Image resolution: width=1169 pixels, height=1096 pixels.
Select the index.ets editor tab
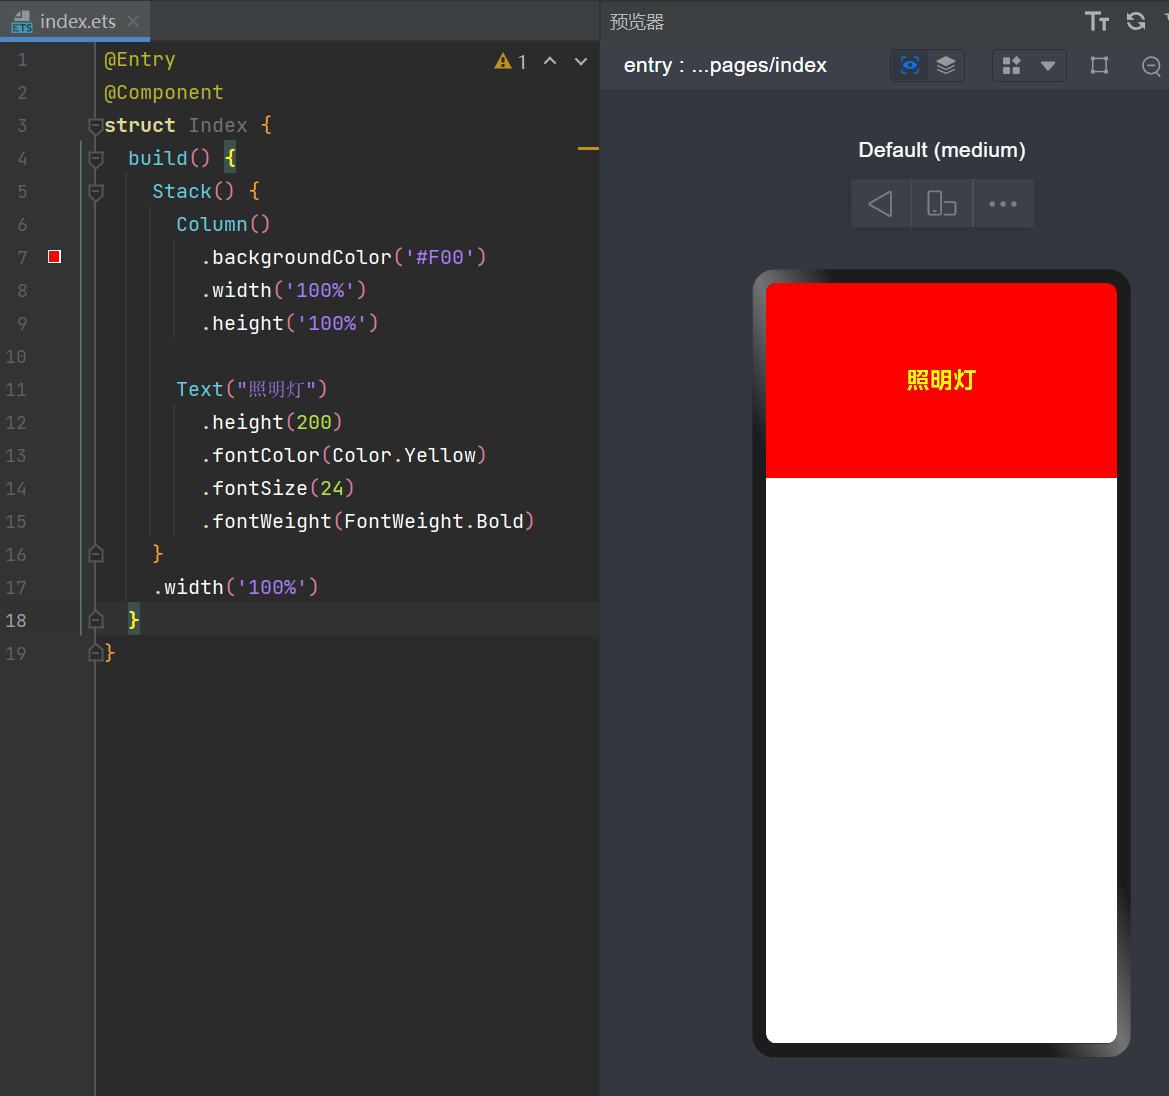click(75, 21)
